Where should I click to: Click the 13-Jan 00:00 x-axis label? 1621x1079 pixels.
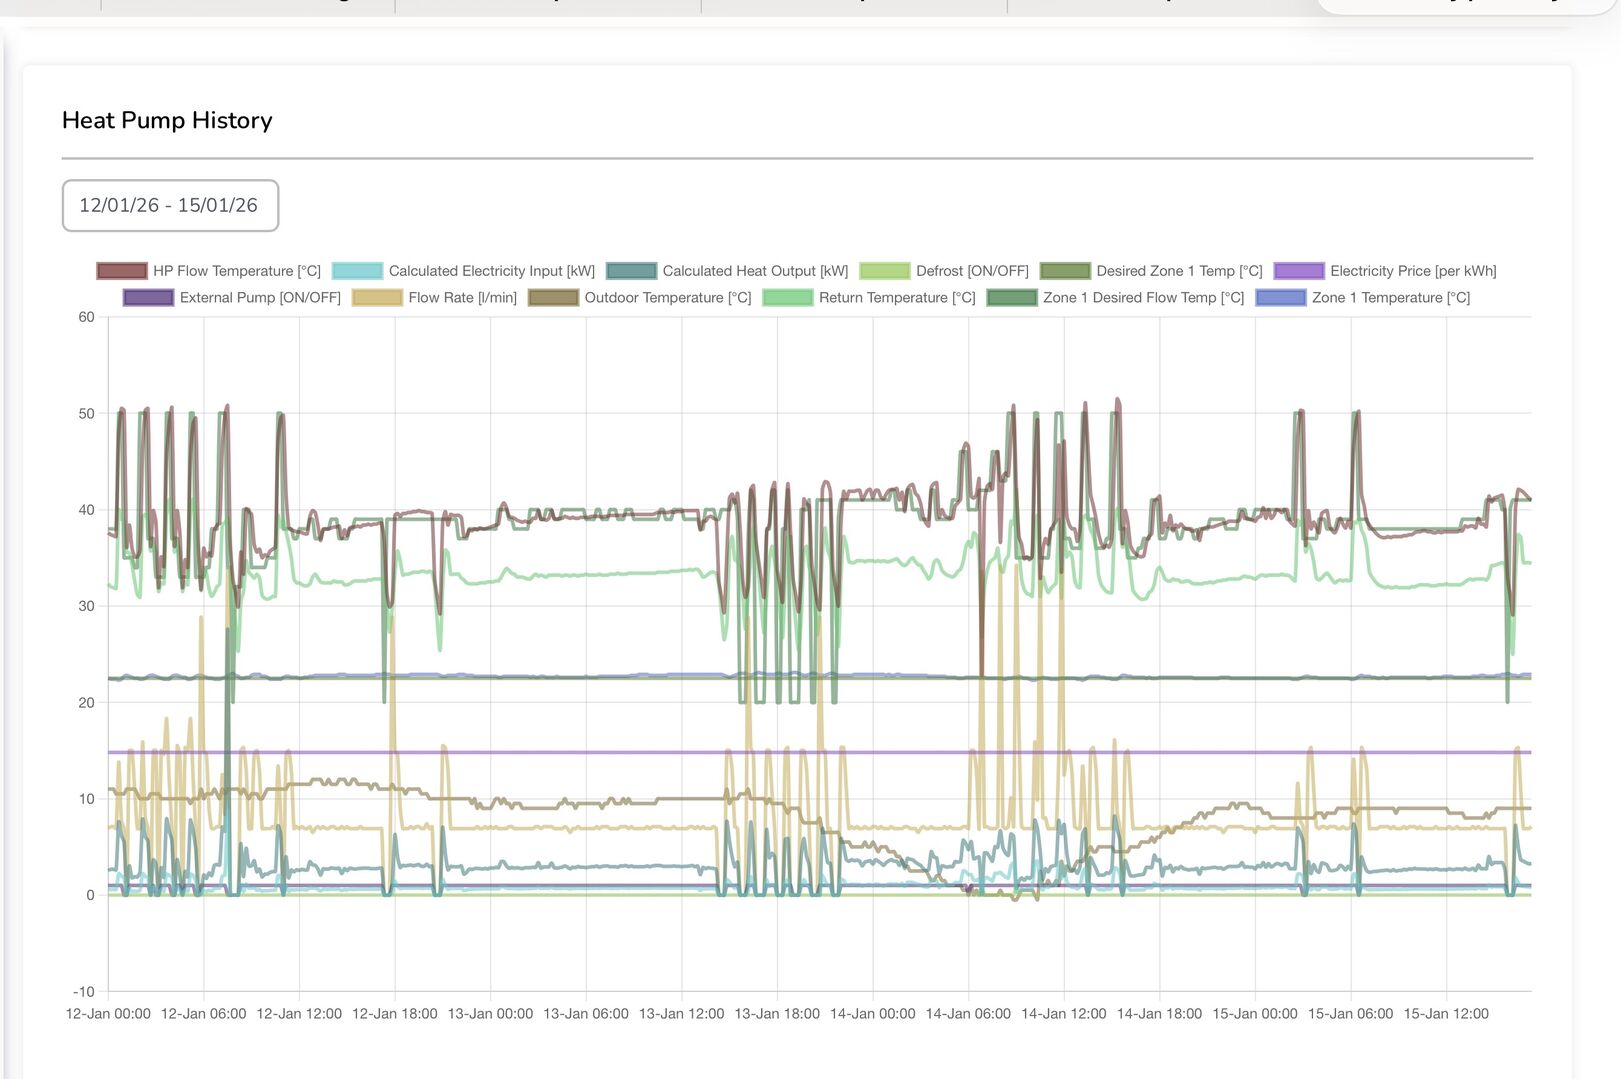click(x=490, y=1014)
